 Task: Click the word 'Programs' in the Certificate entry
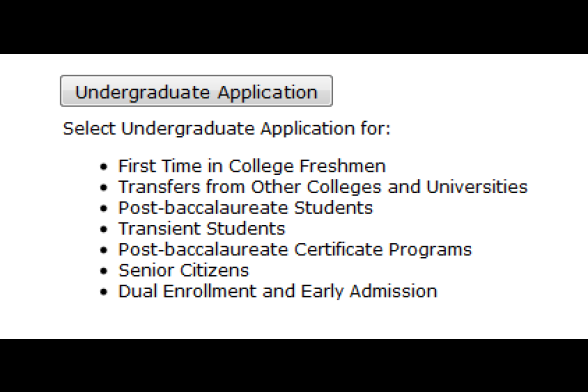tap(430, 250)
